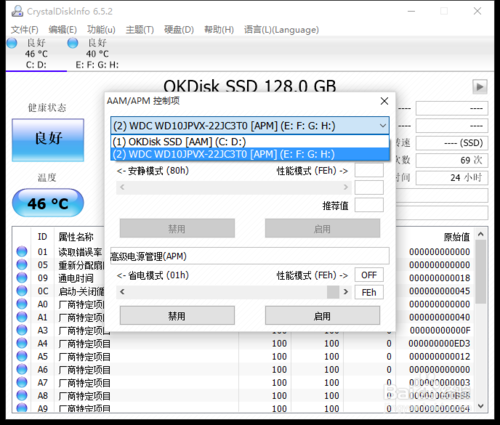Click the APM slider thumb

click(333, 292)
